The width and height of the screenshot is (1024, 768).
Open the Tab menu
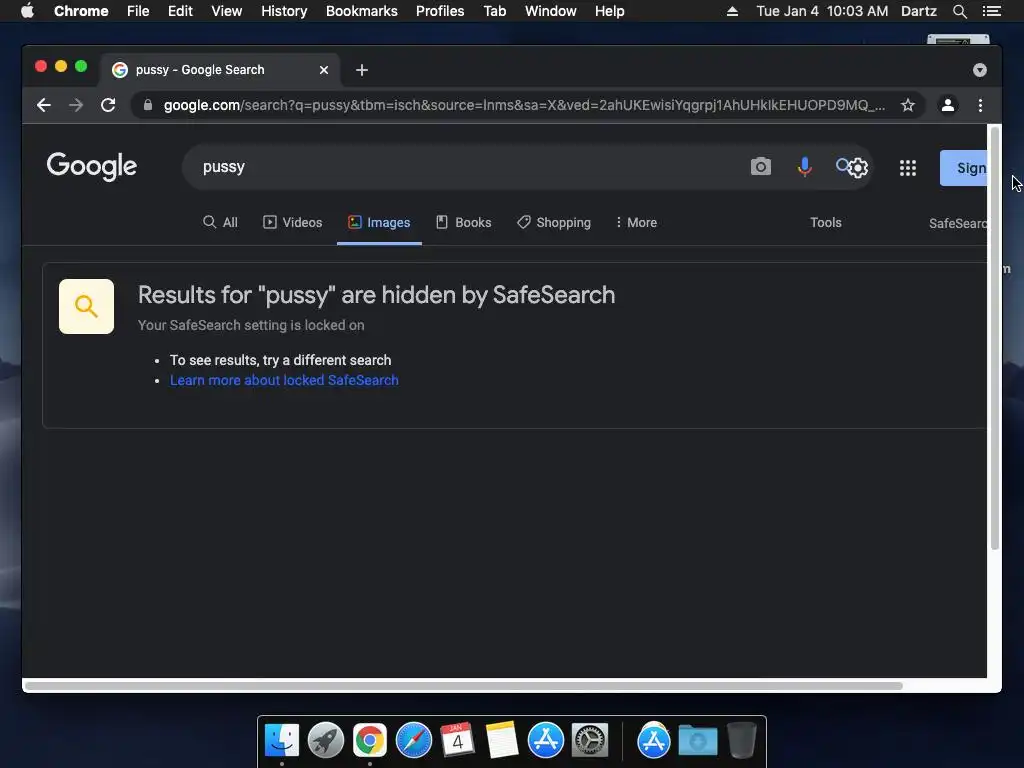(494, 11)
